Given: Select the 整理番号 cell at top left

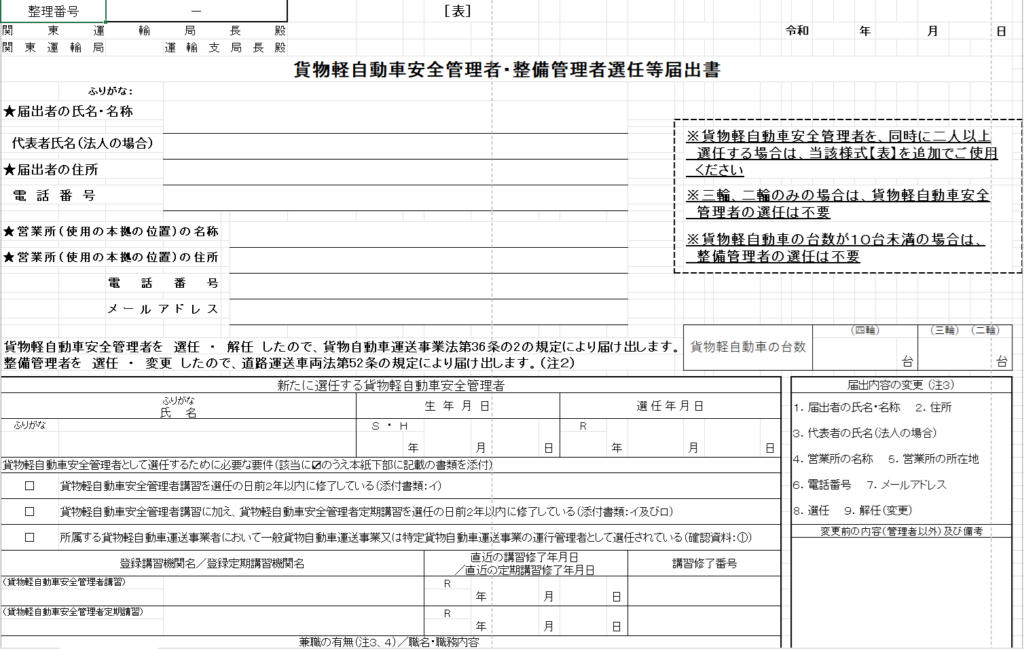Looking at the screenshot, I should 53,10.
